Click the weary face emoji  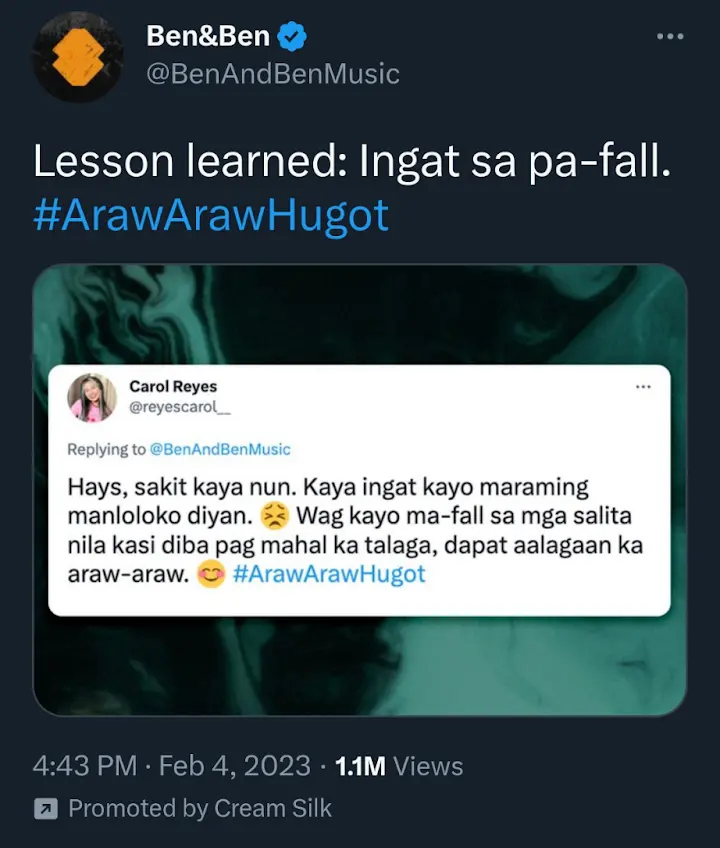point(275,516)
